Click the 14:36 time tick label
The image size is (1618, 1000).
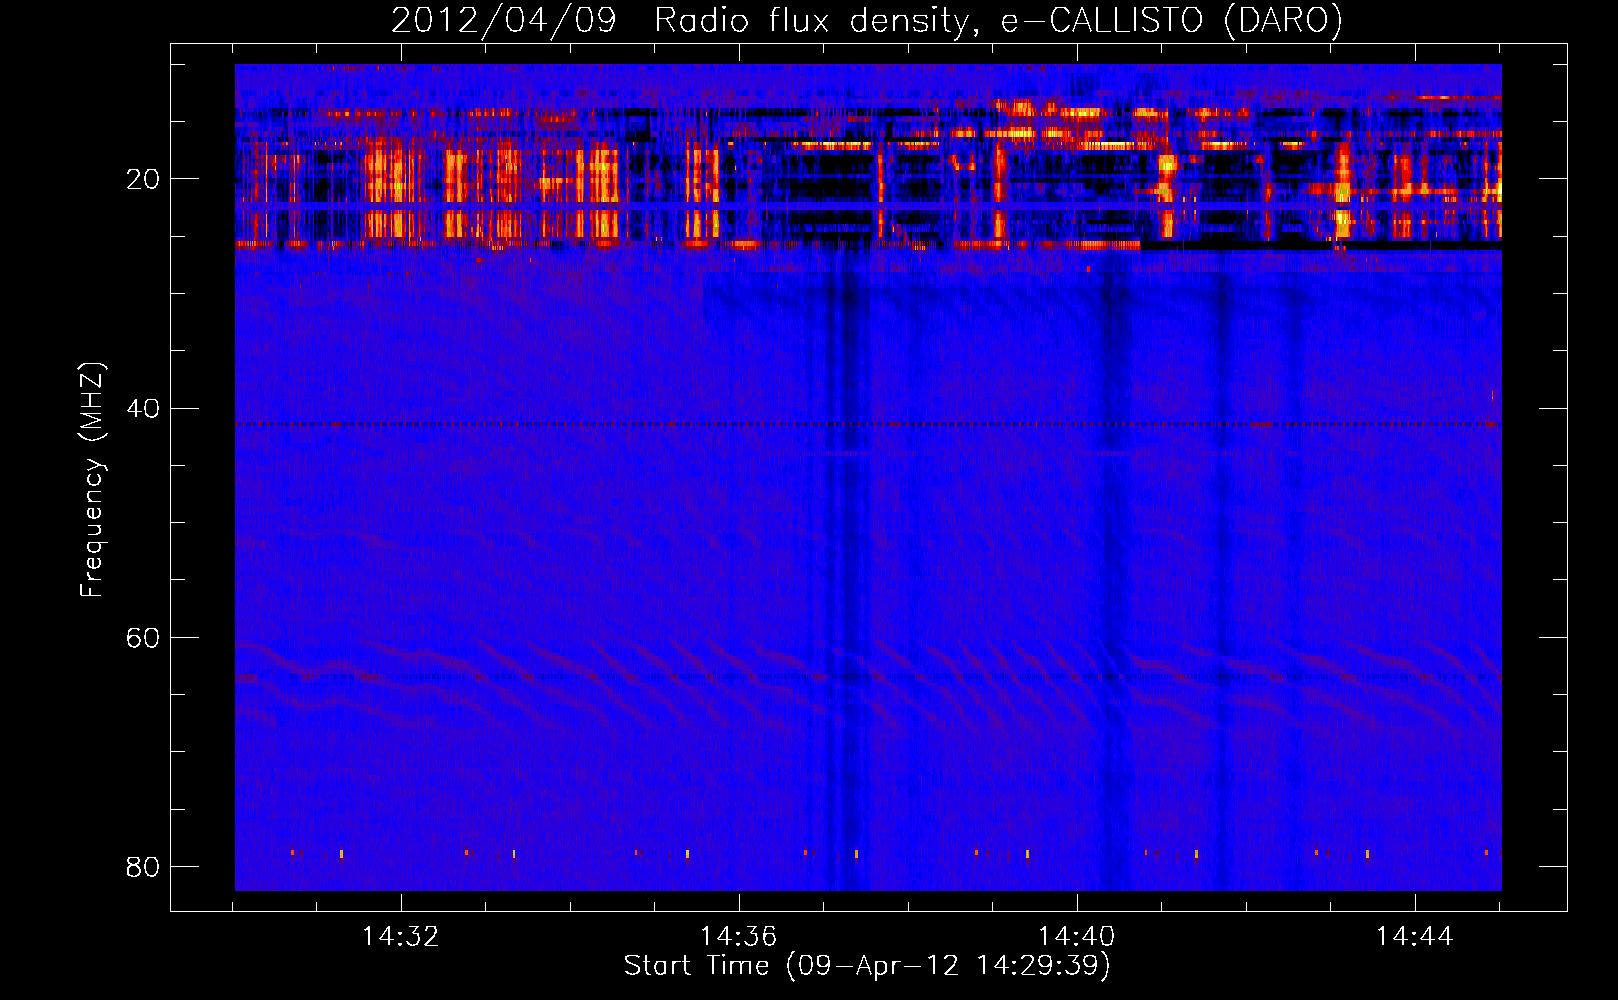click(x=738, y=937)
